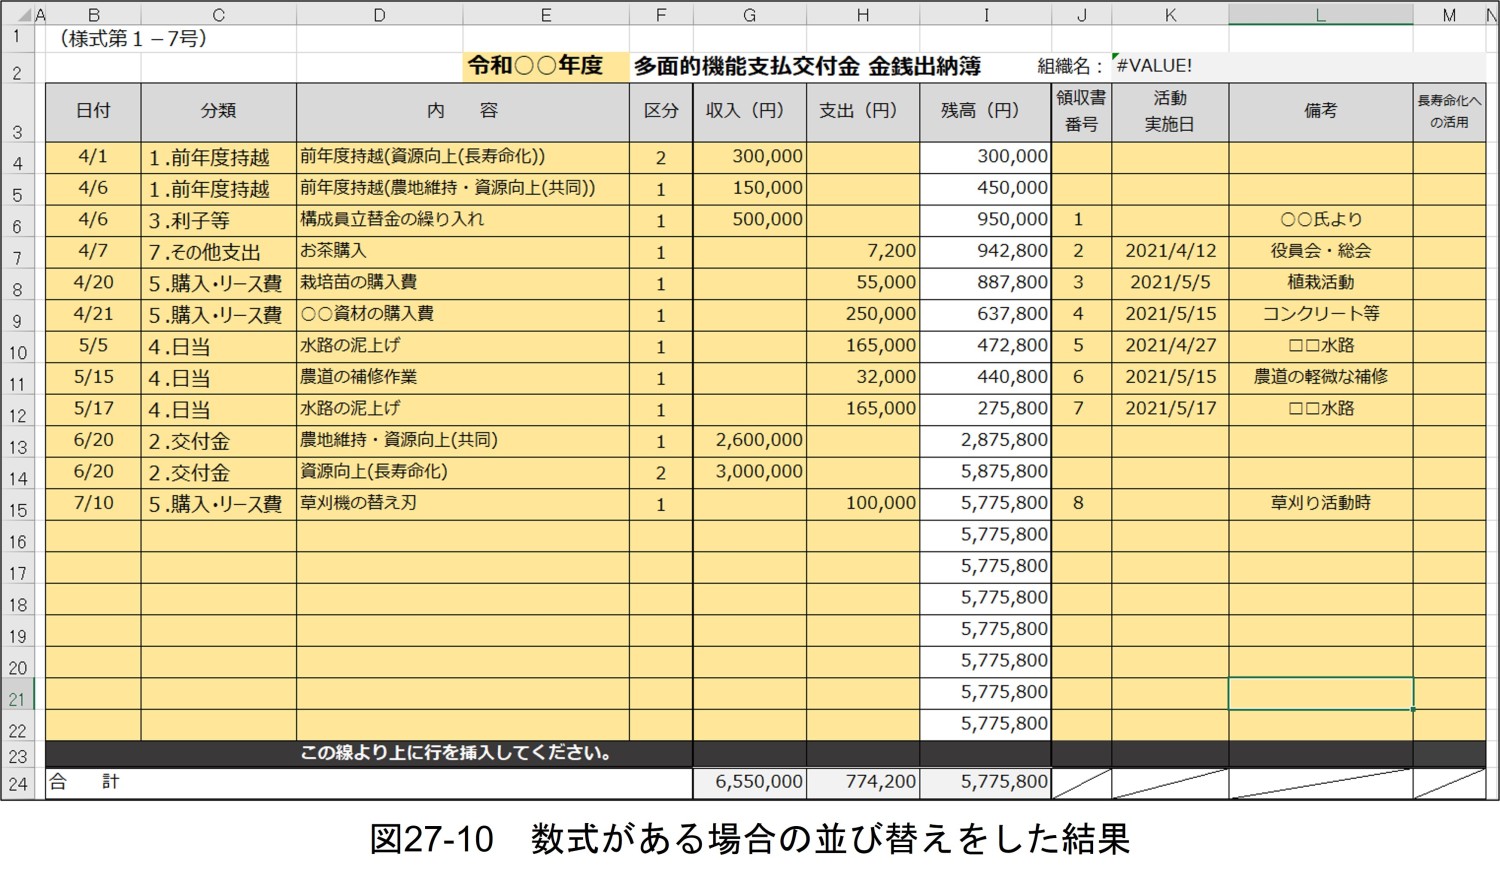
Task: Click the 'コンクリート等' remark cell
Action: (x=1320, y=315)
